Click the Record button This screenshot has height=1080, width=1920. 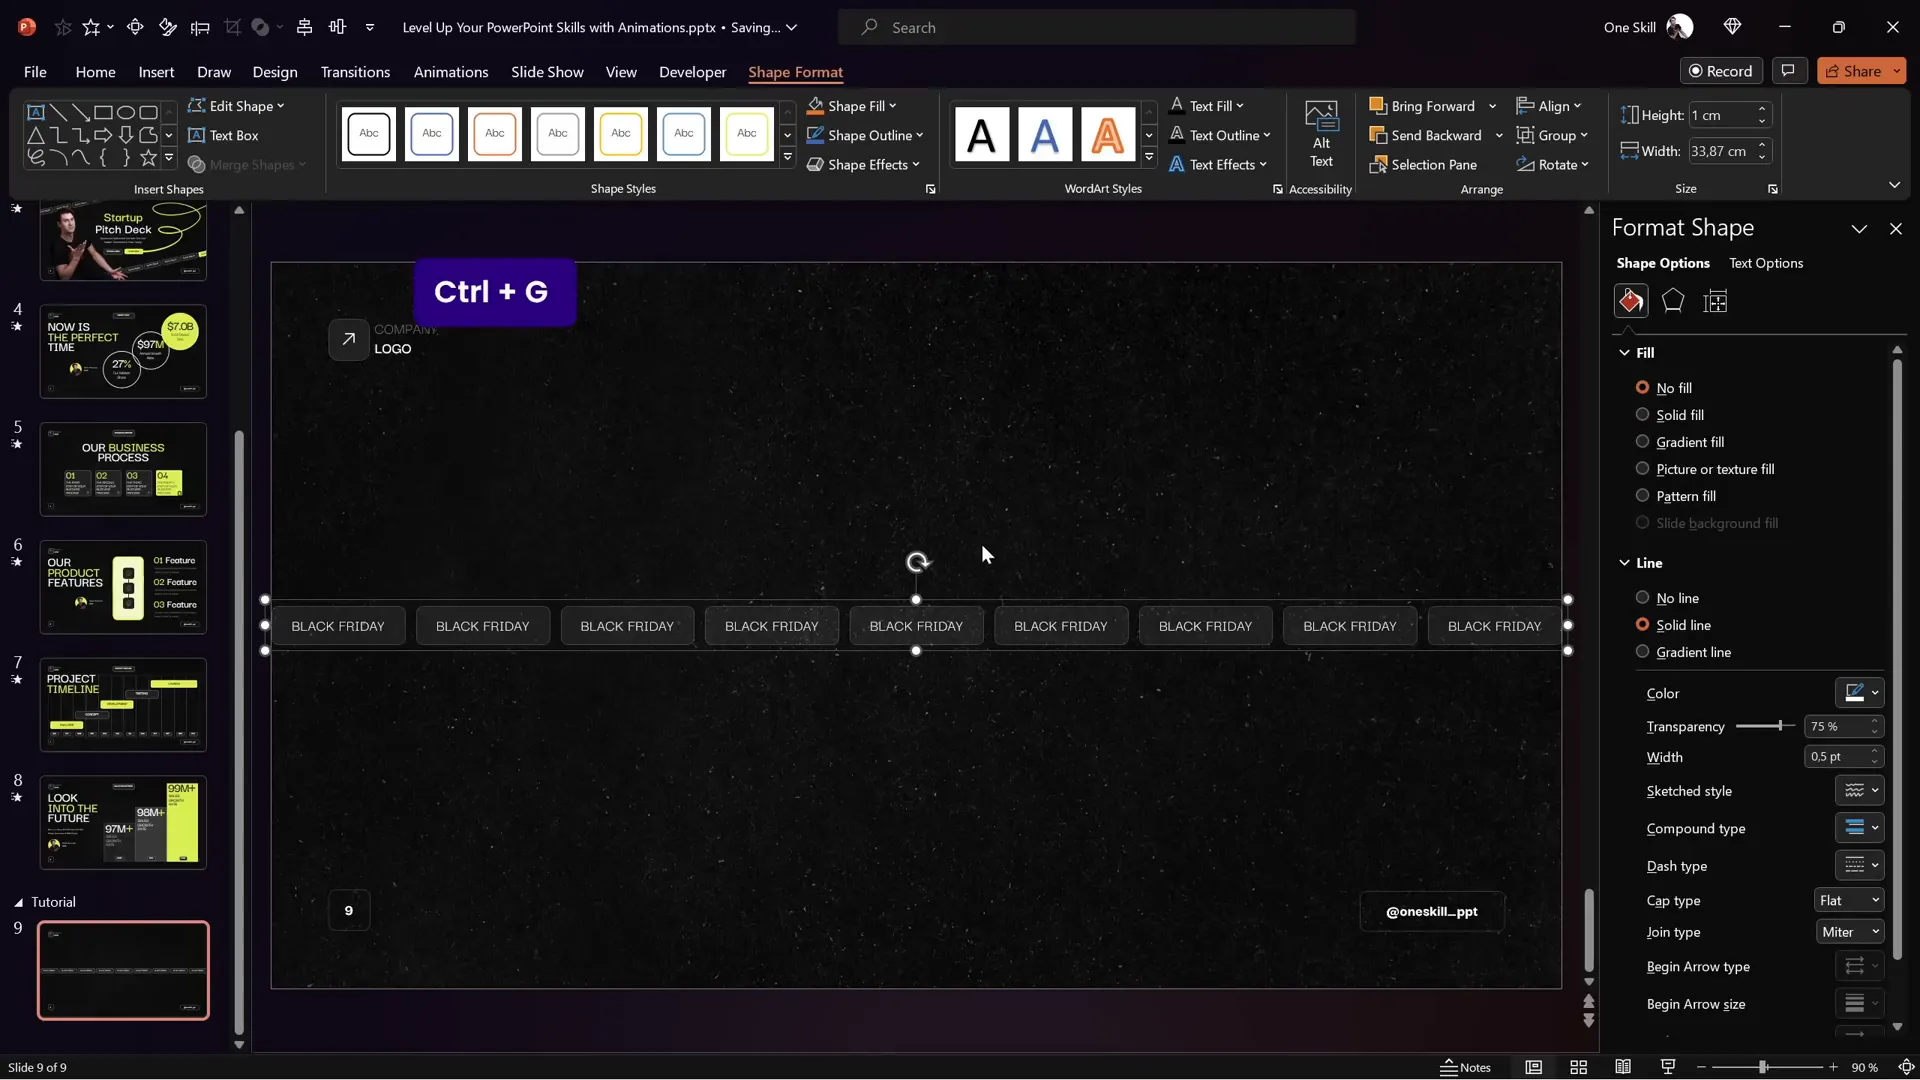click(1720, 71)
